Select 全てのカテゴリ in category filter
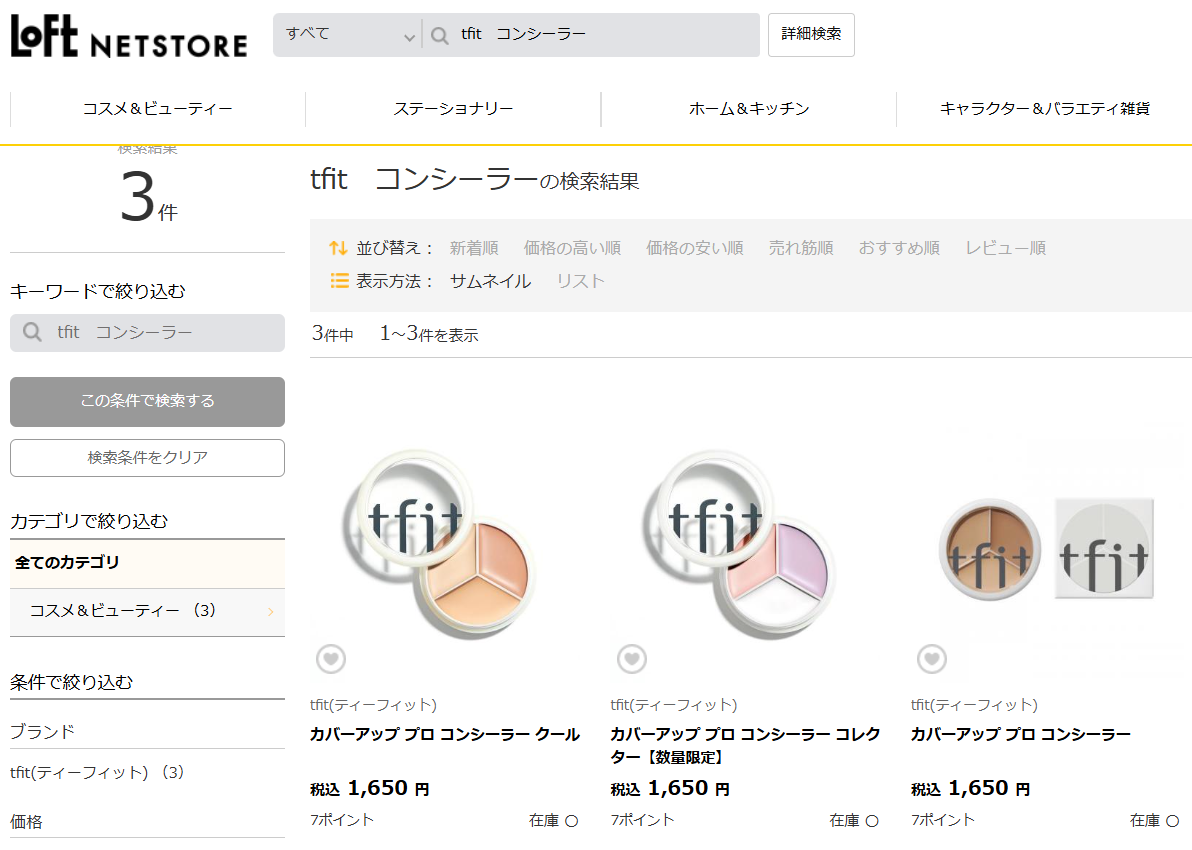The image size is (1192, 850). 147,563
